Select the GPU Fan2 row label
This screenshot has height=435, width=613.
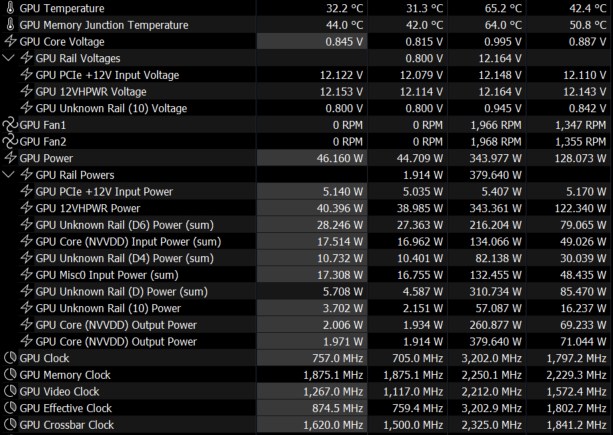pos(43,141)
